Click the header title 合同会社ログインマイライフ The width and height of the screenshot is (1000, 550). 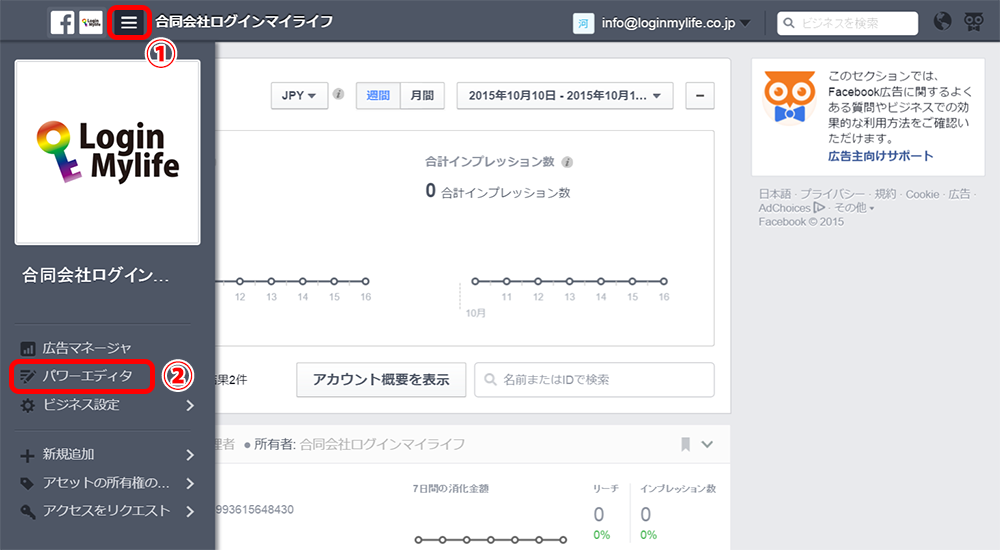click(x=244, y=22)
